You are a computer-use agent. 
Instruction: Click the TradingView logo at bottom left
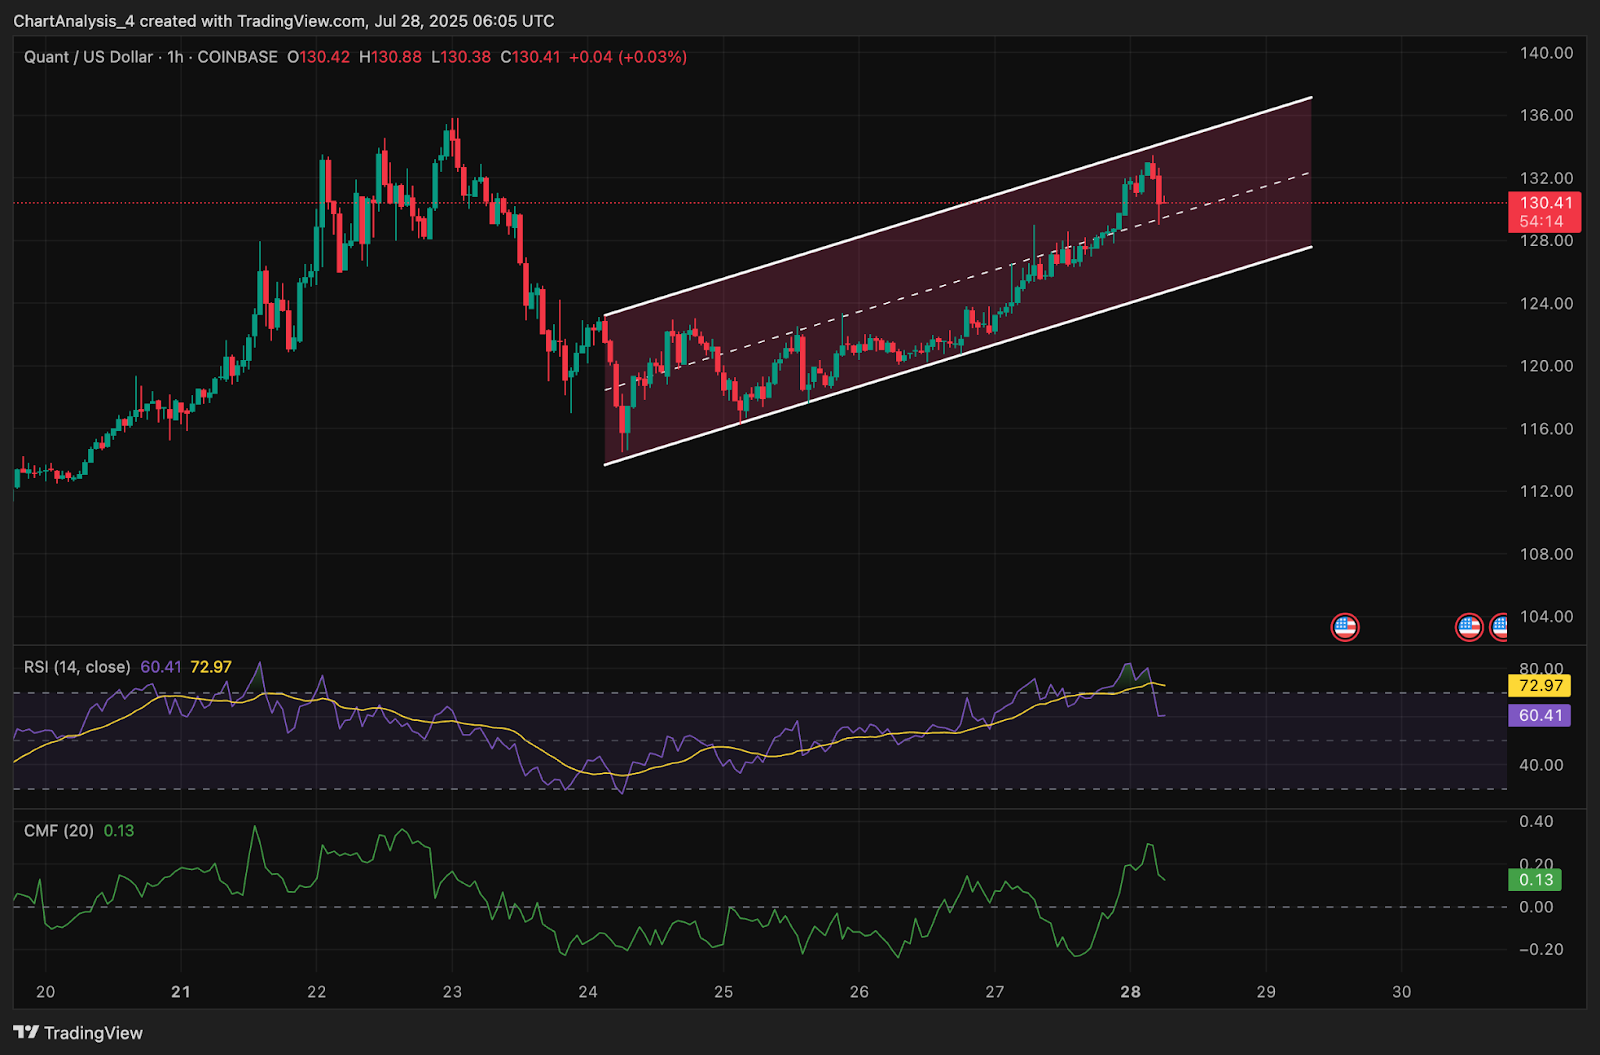(x=78, y=1033)
